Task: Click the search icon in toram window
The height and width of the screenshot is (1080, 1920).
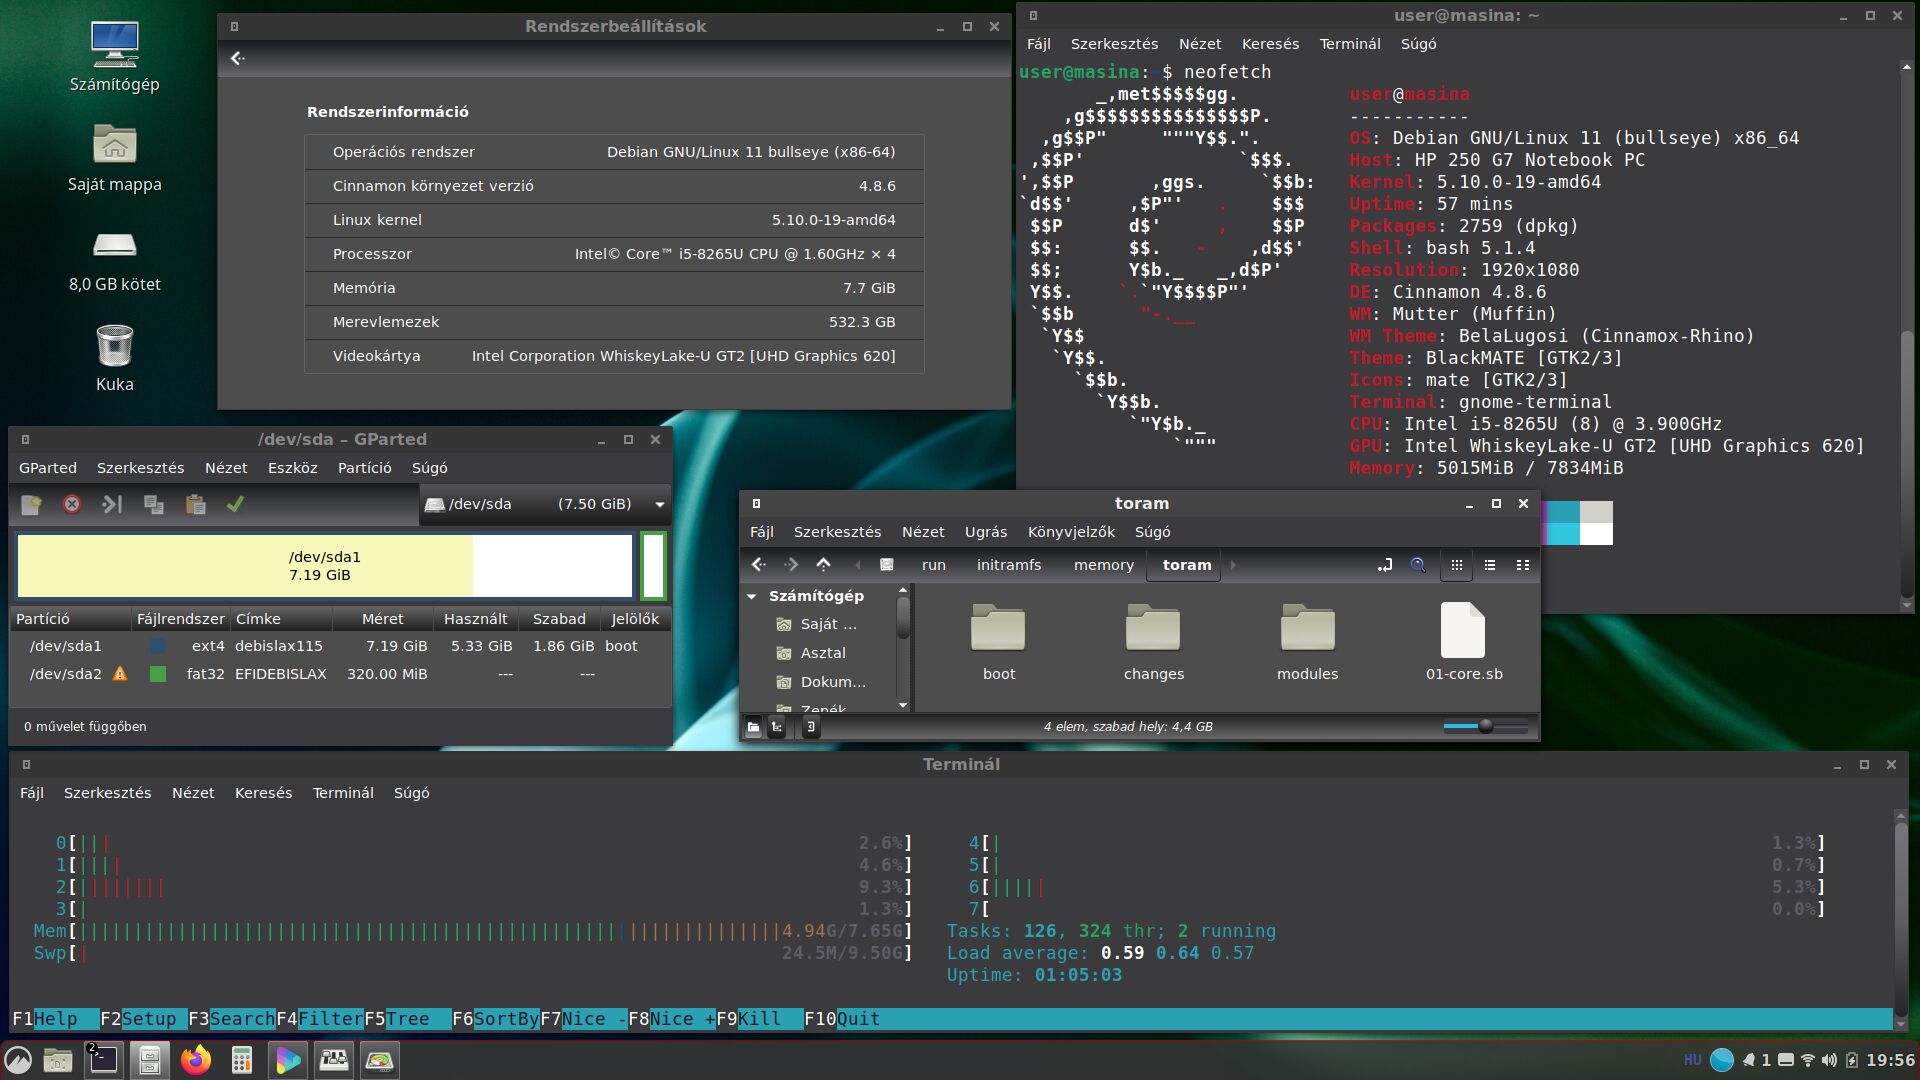Action: coord(1418,565)
